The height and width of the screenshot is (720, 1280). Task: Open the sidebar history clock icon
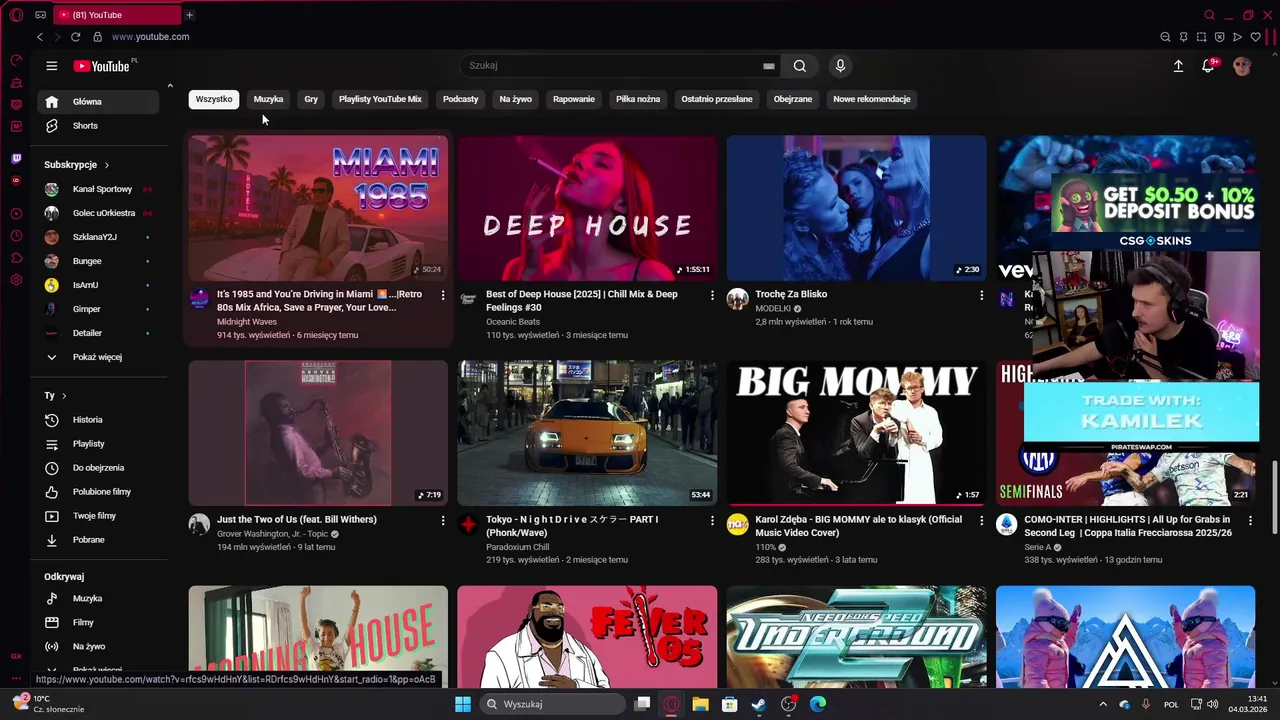pyautogui.click(x=16, y=236)
